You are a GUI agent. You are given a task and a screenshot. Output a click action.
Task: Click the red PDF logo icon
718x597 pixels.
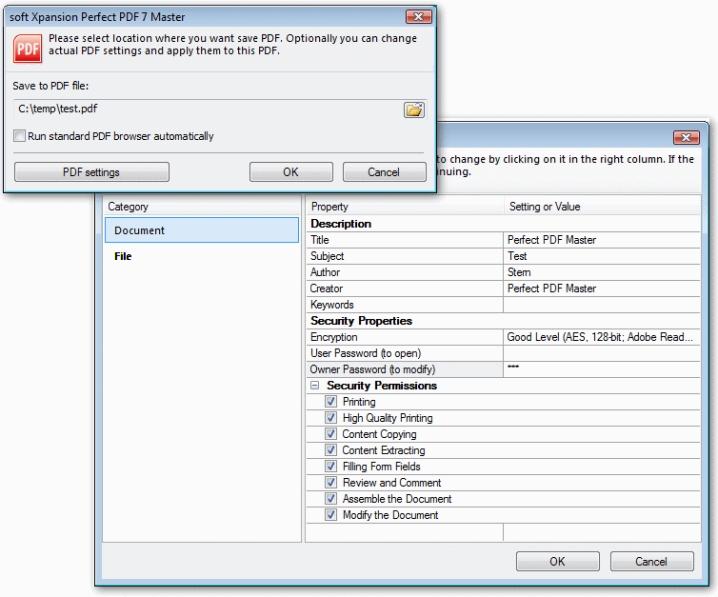pyautogui.click(x=29, y=49)
